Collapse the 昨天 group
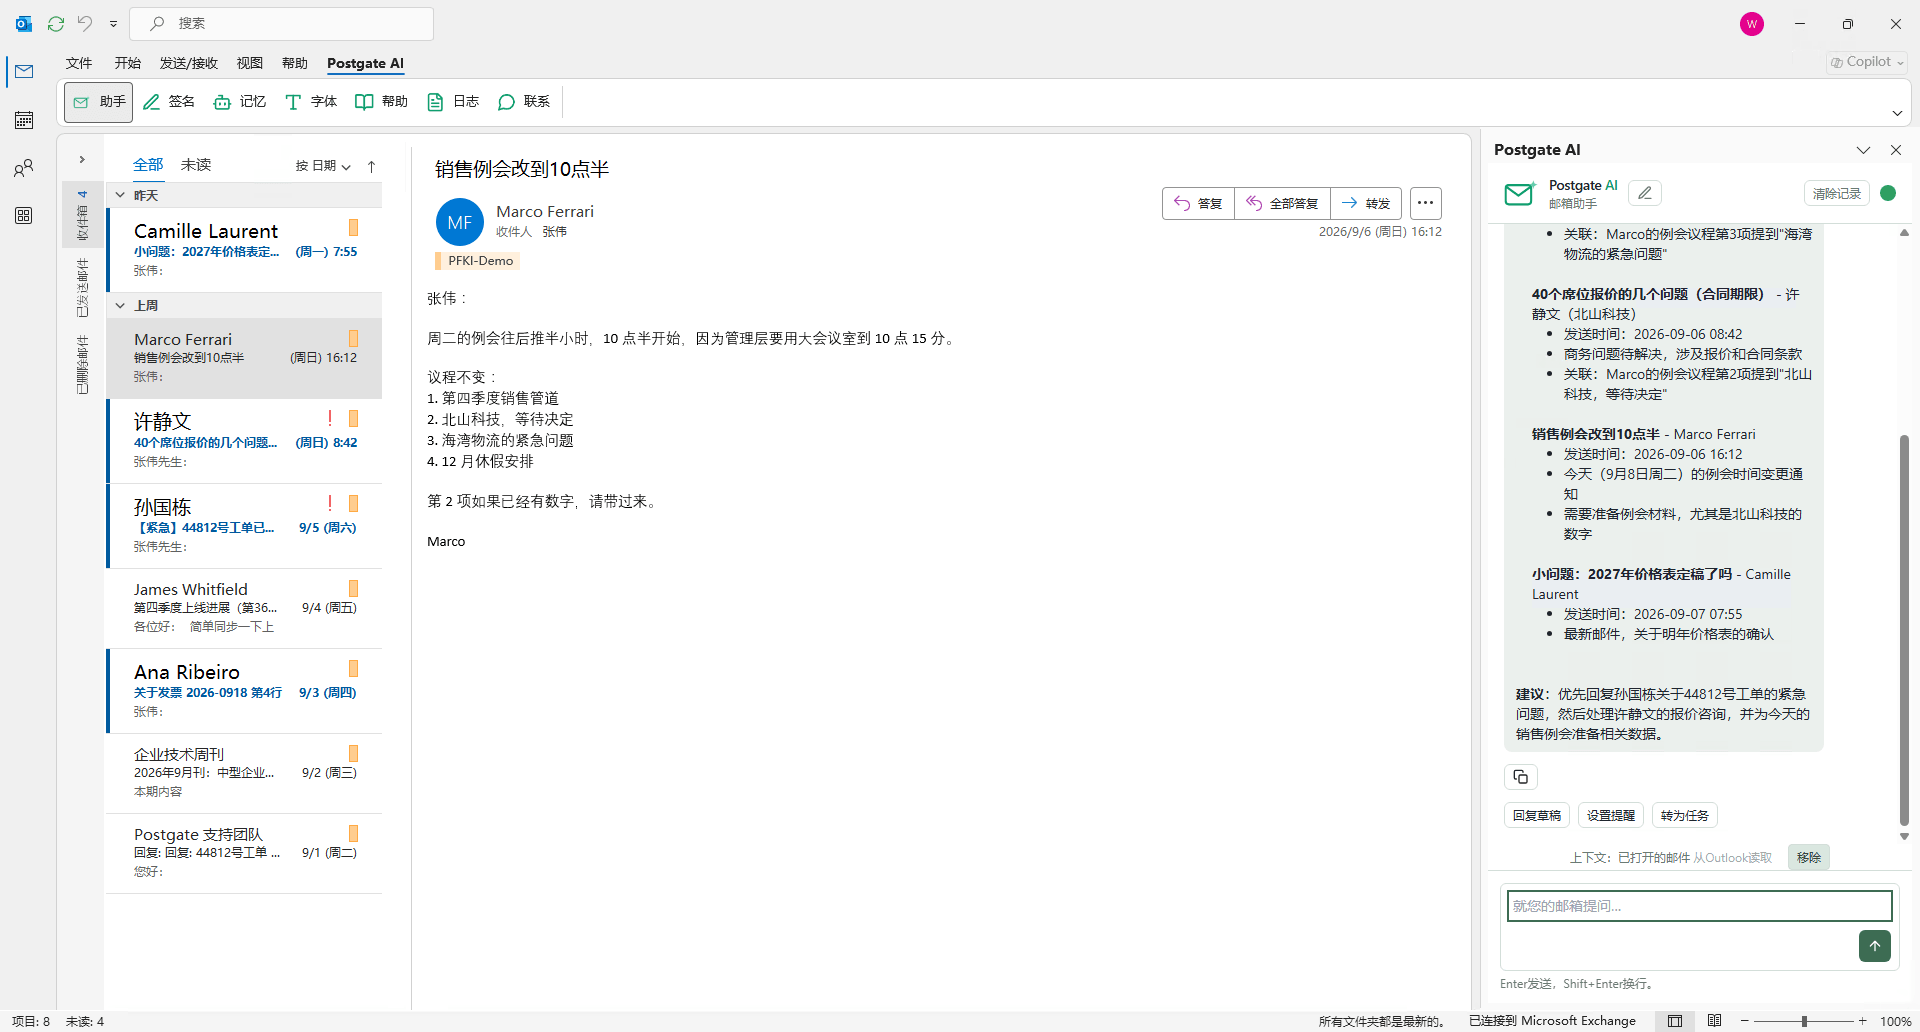 [x=120, y=195]
